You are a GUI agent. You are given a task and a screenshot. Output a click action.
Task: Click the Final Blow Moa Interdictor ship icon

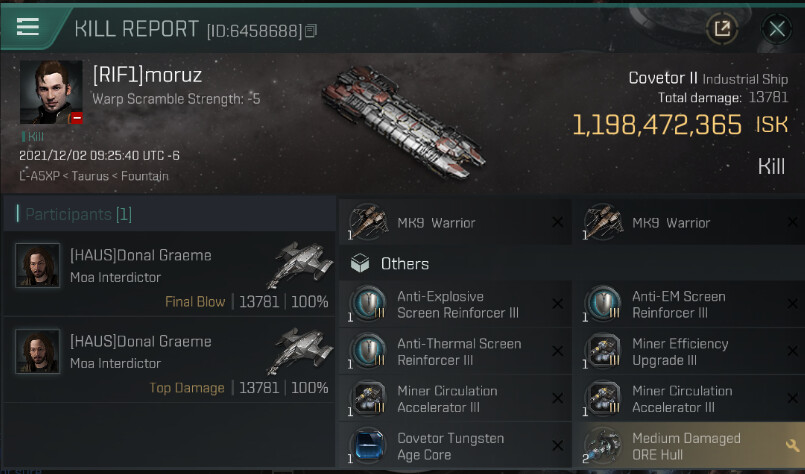300,264
